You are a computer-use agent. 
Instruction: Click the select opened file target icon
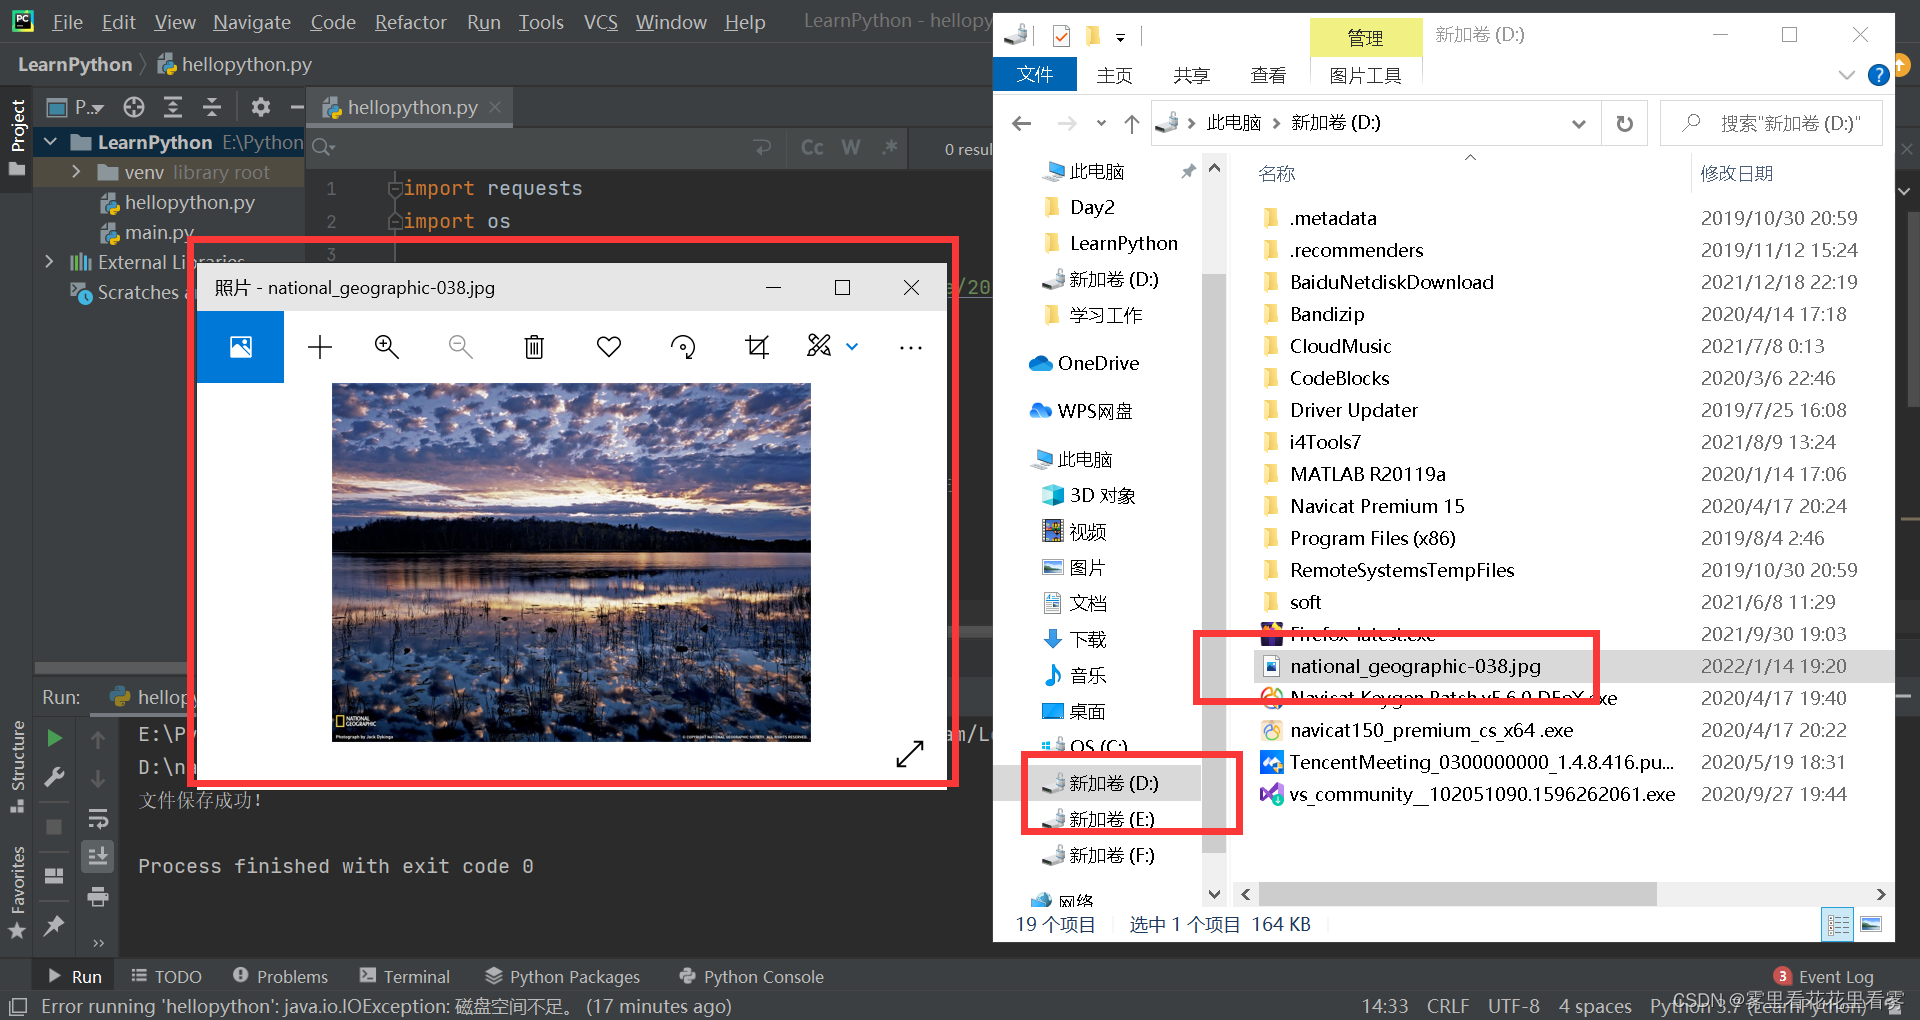[x=134, y=107]
